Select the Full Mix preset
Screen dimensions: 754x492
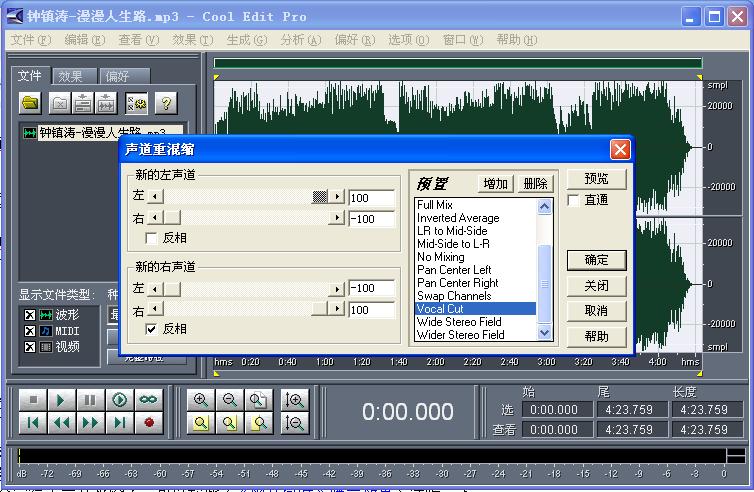coord(475,205)
